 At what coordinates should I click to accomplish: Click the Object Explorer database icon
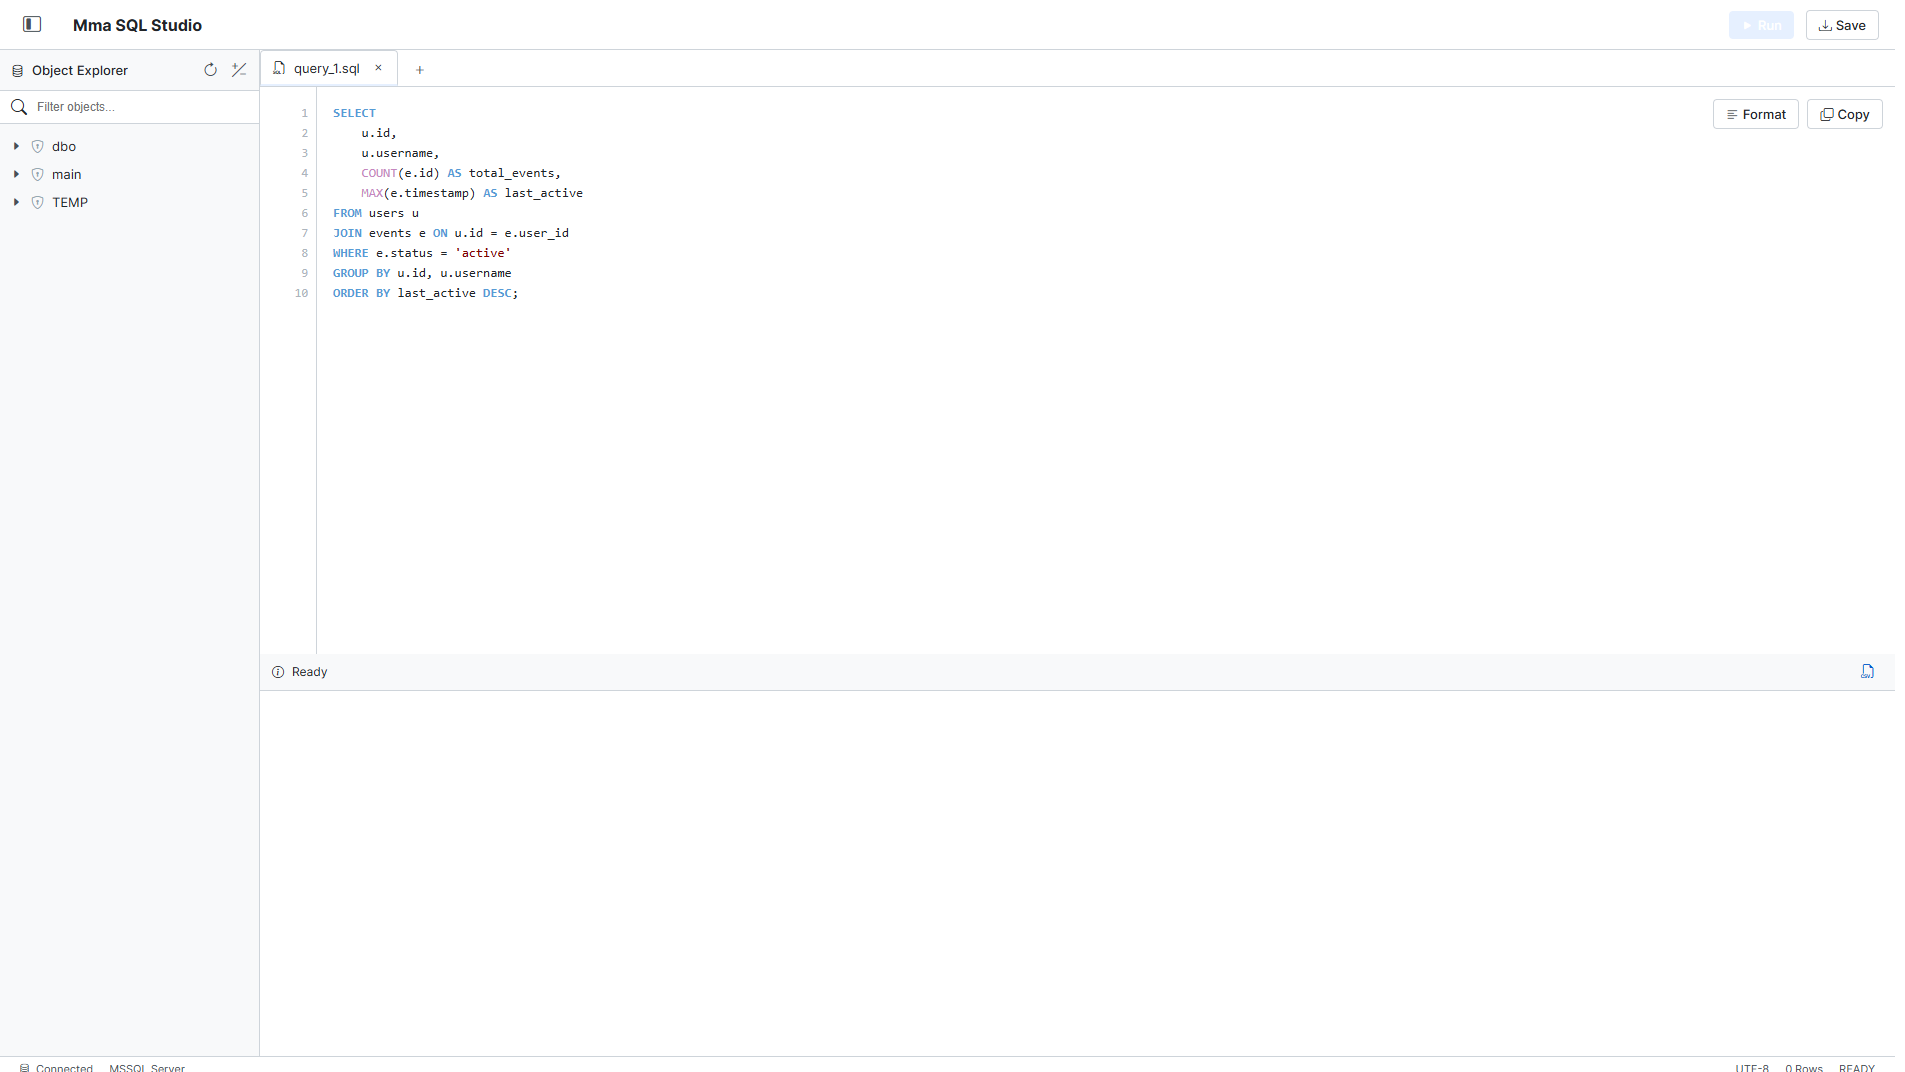click(17, 71)
